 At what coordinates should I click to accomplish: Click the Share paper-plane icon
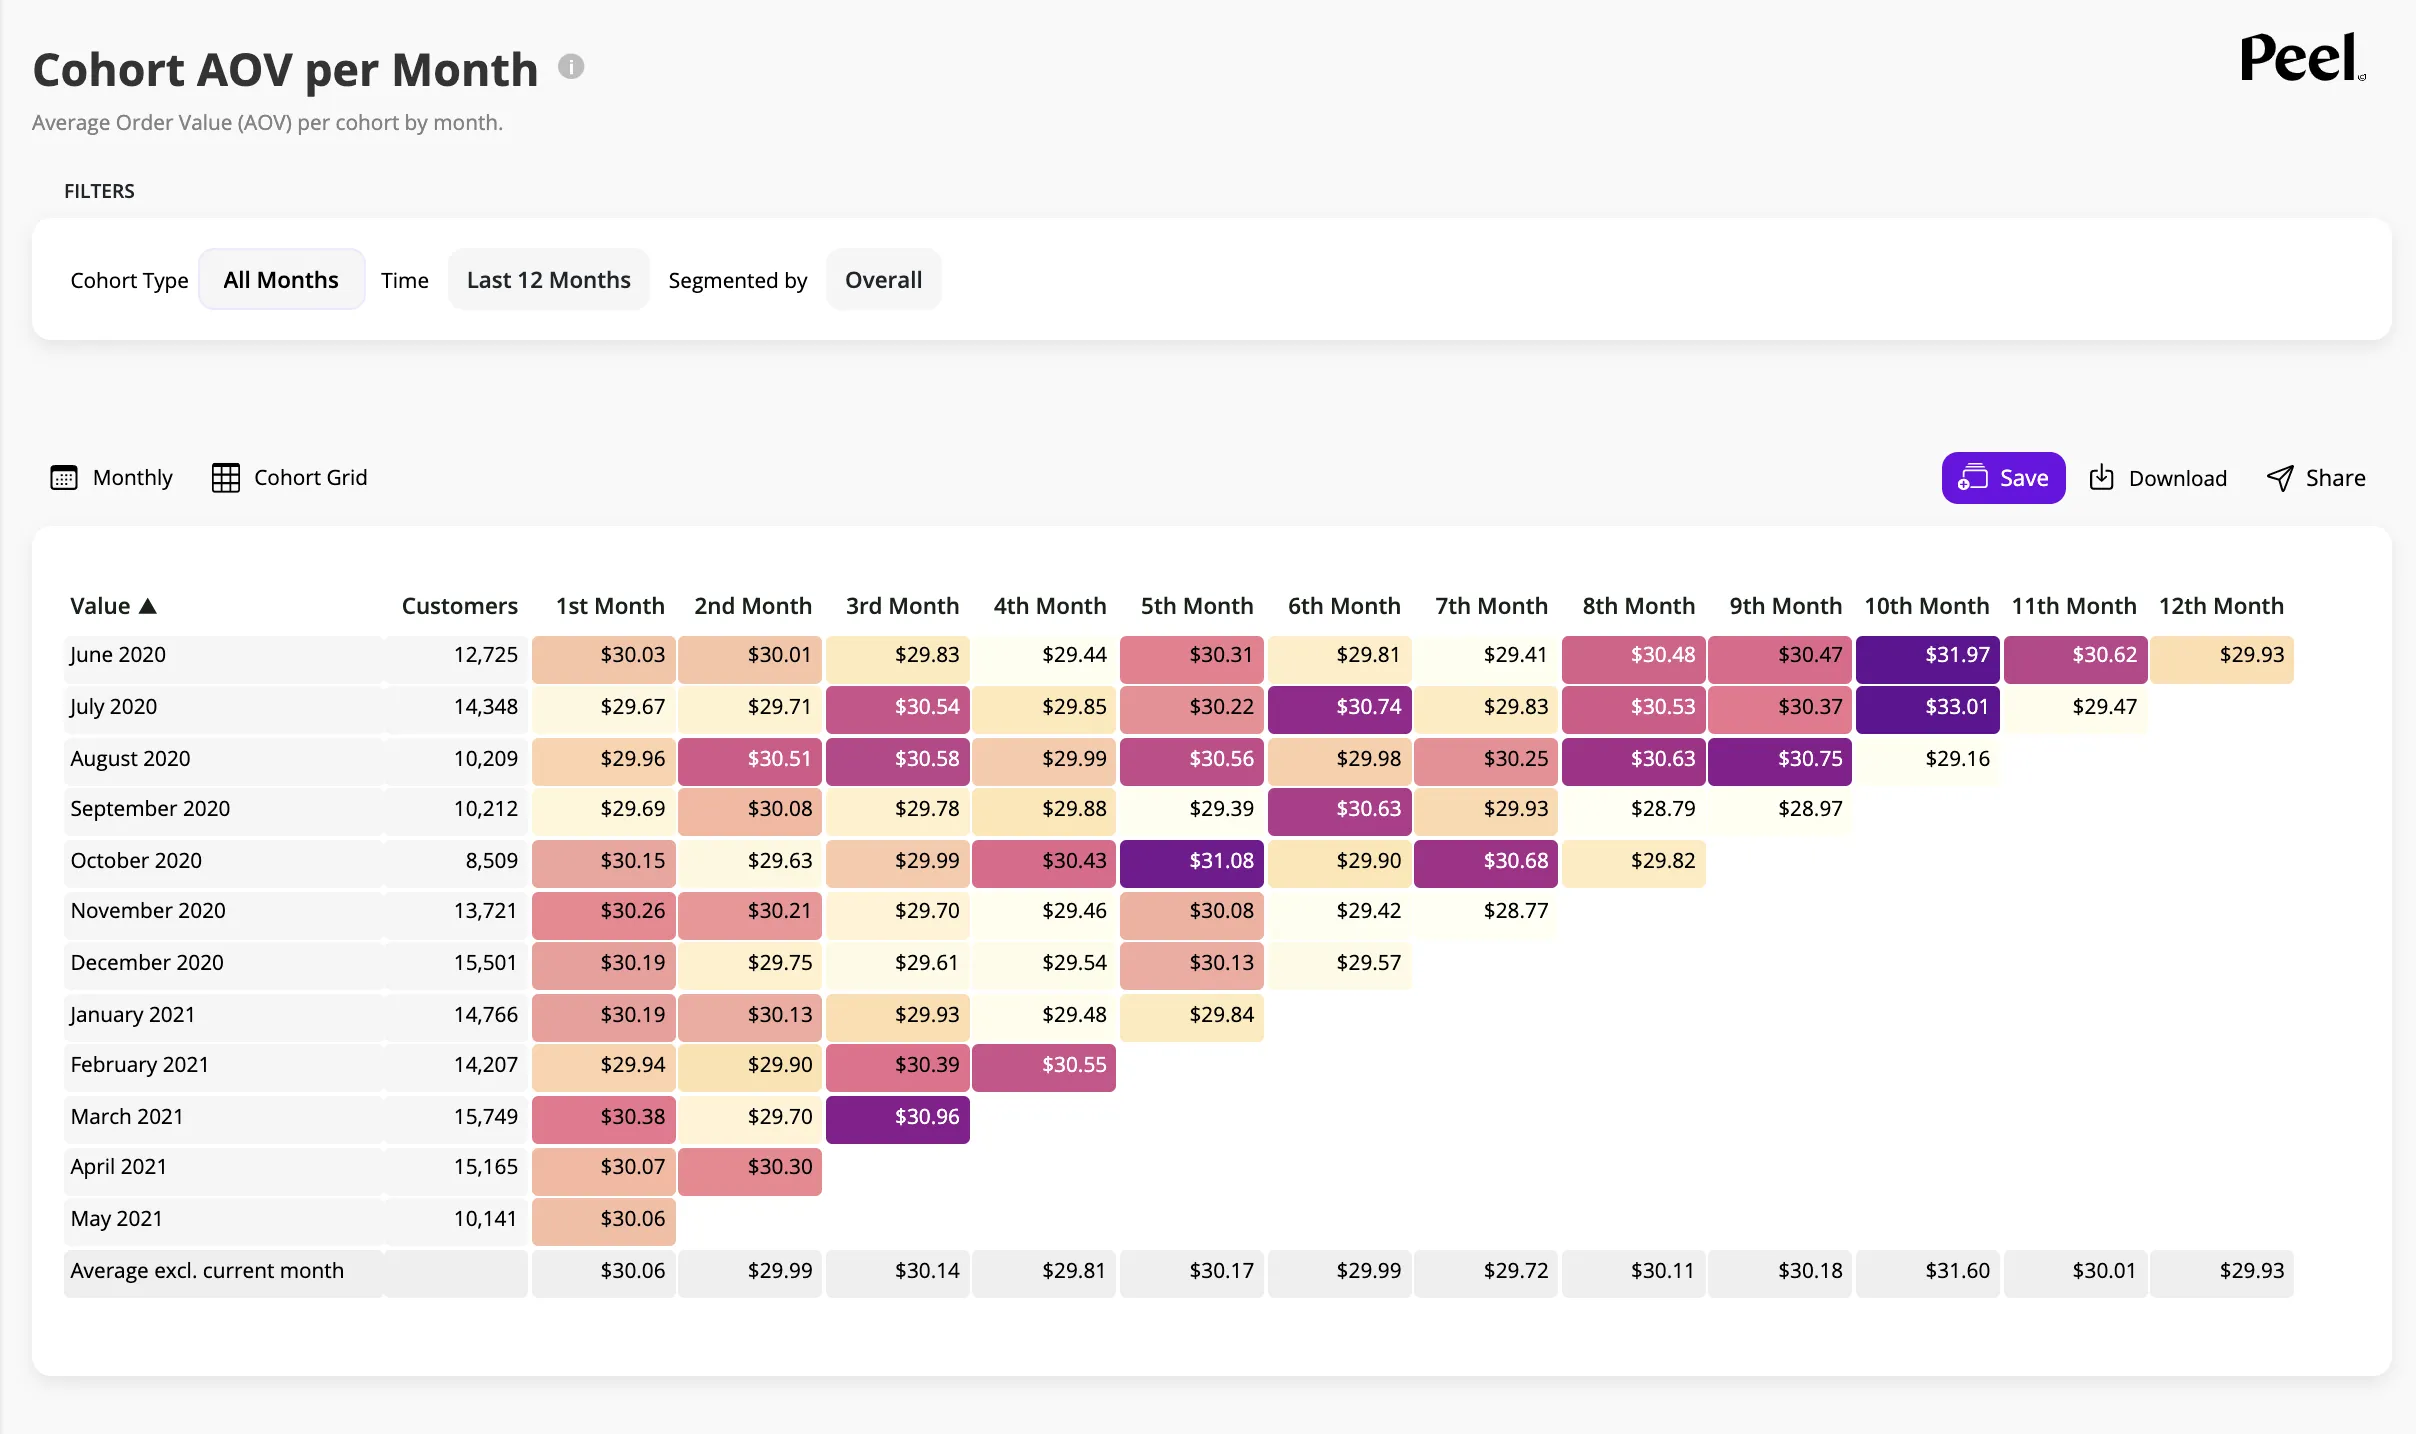coord(2280,478)
